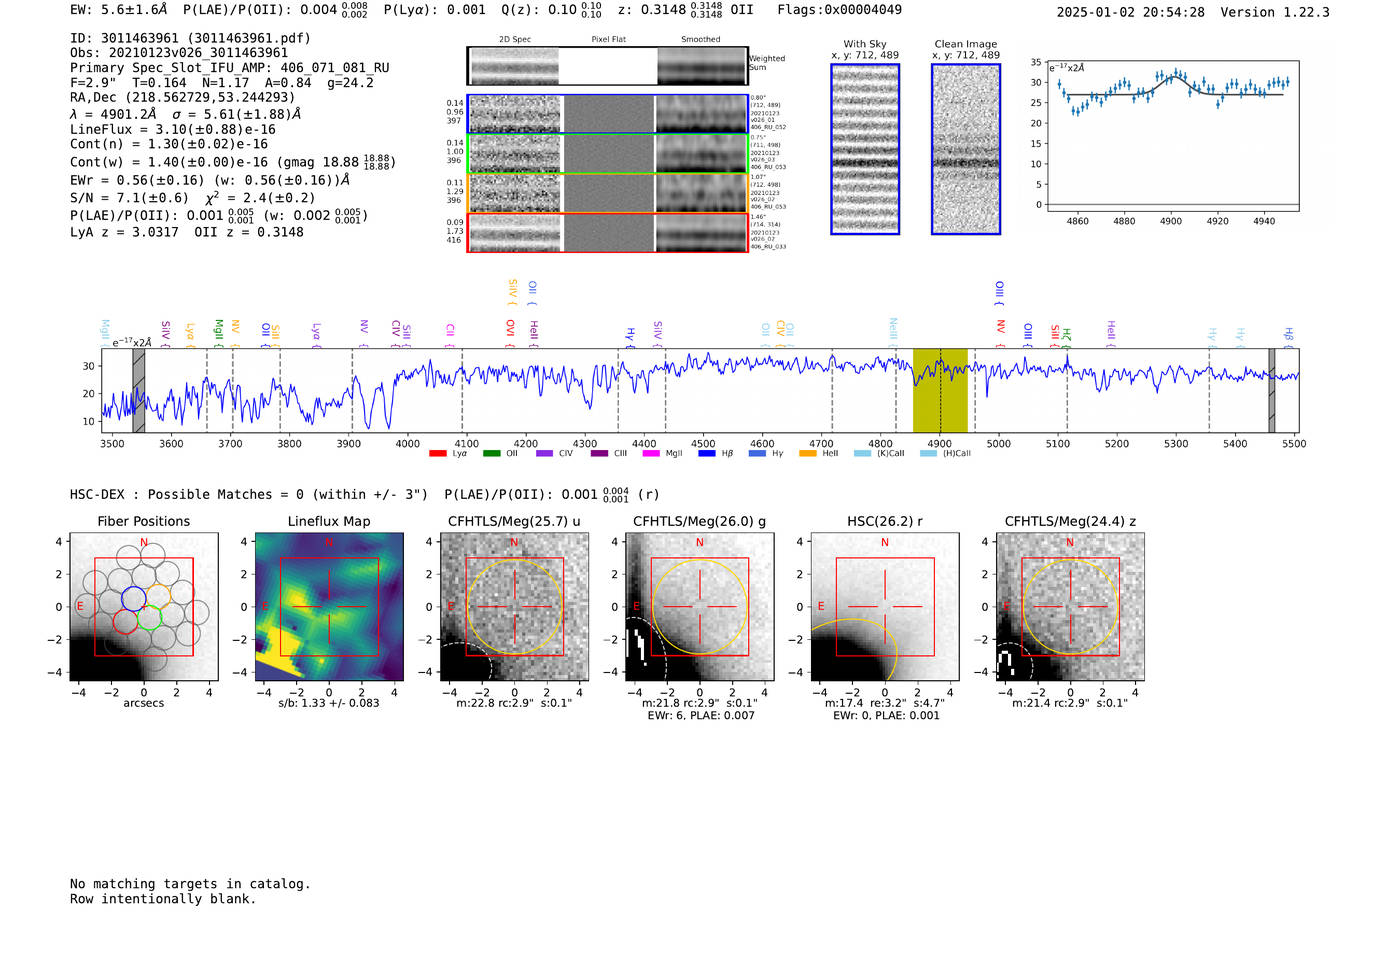
Task: Click the hatched gray band near 5460
Action: [x=1272, y=390]
